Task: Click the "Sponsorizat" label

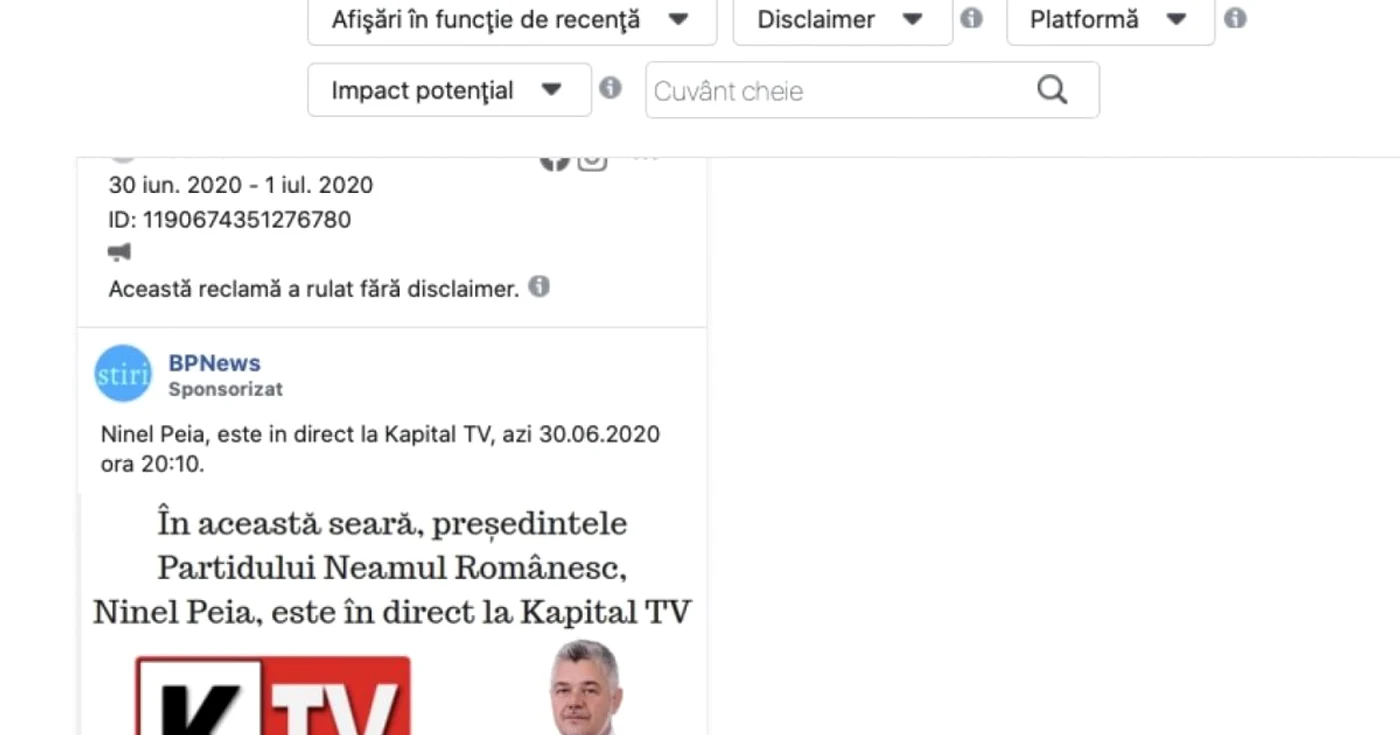Action: pyautogui.click(x=225, y=389)
